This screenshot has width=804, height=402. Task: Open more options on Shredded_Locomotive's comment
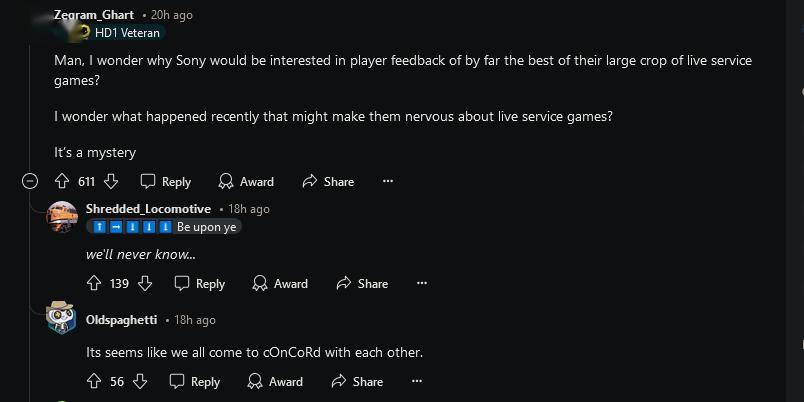(422, 283)
